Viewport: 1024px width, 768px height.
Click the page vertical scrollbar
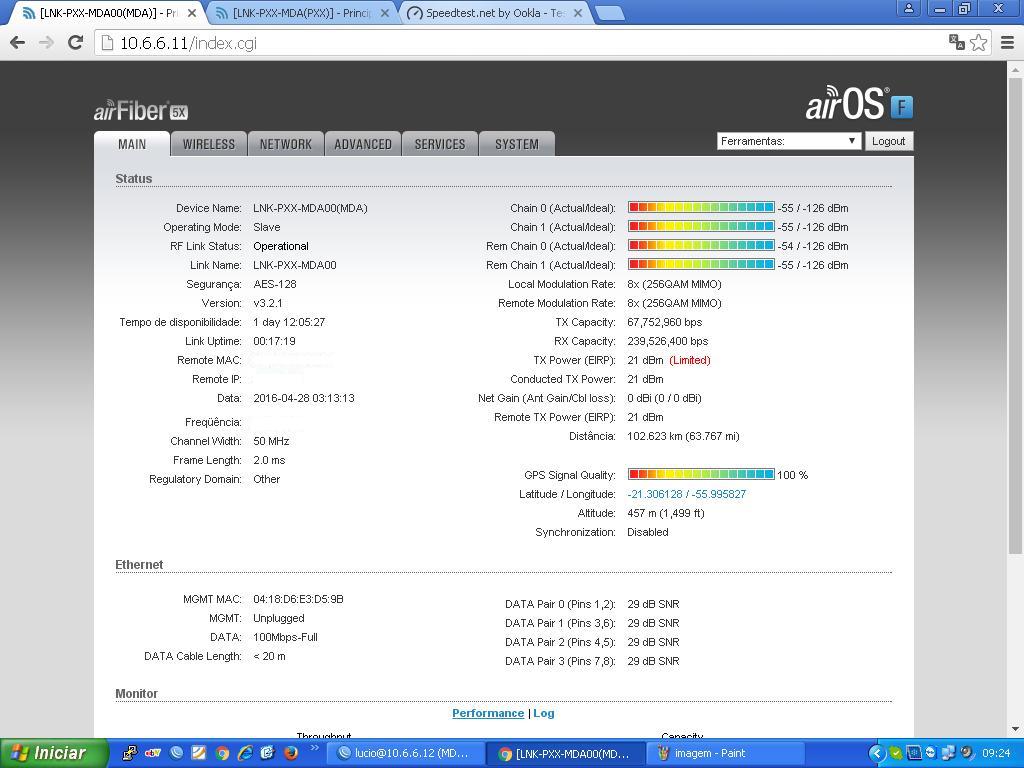point(1016,317)
